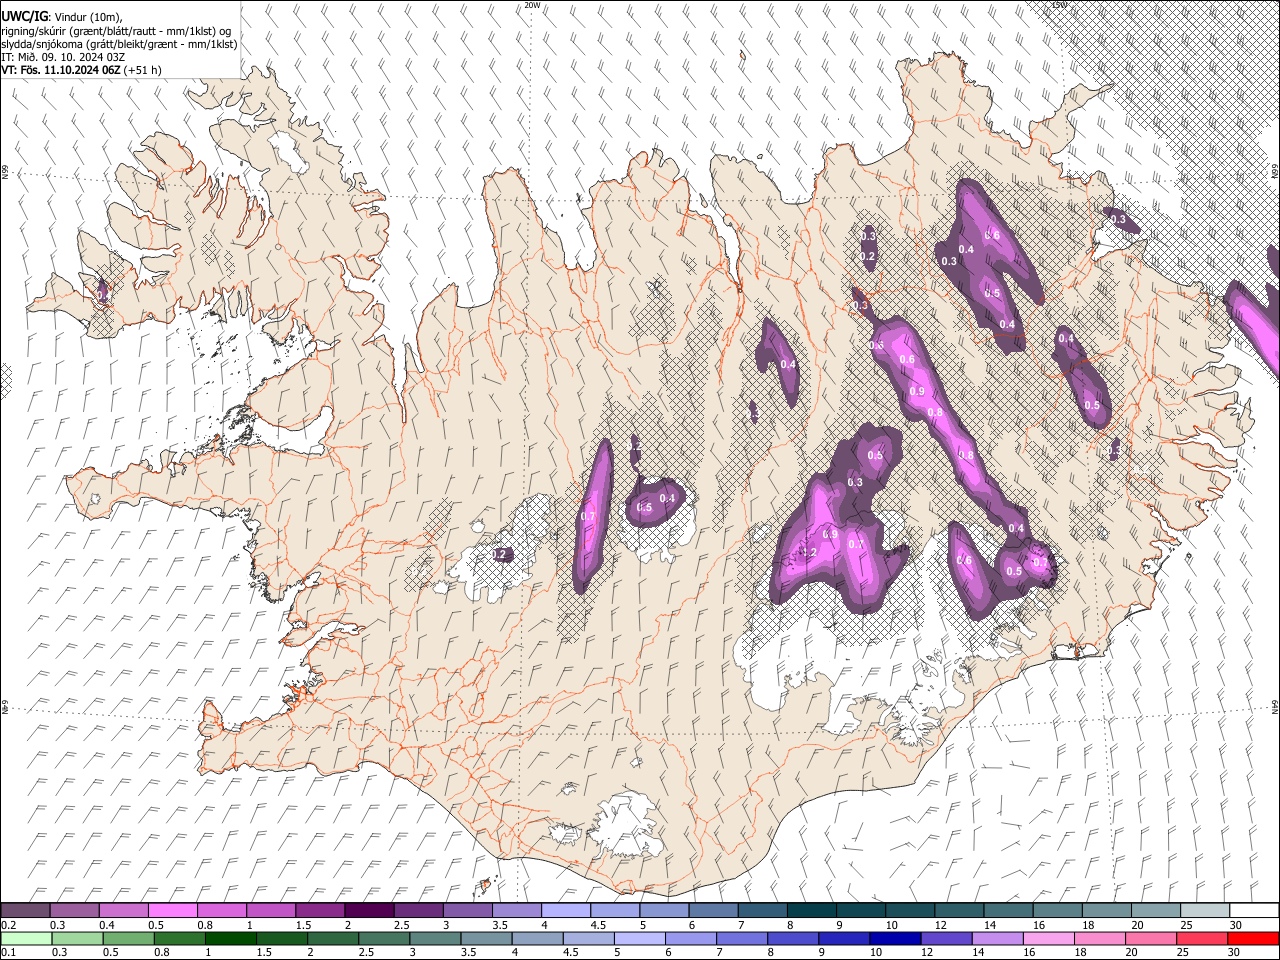Click upper legend swatch between 0.5 and 0.8
The height and width of the screenshot is (960, 1280).
[x=173, y=910]
